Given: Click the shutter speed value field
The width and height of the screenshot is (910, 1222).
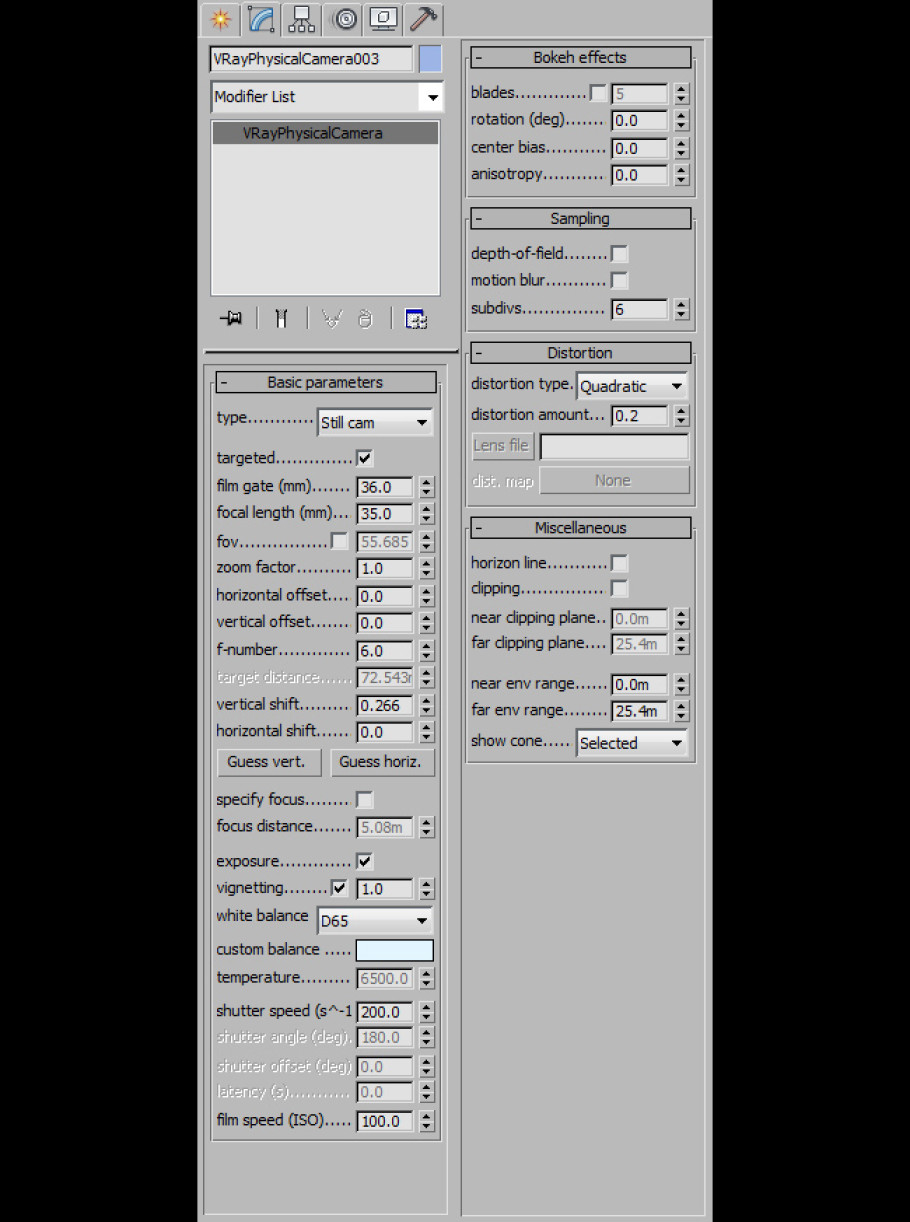Looking at the screenshot, I should tap(385, 1012).
